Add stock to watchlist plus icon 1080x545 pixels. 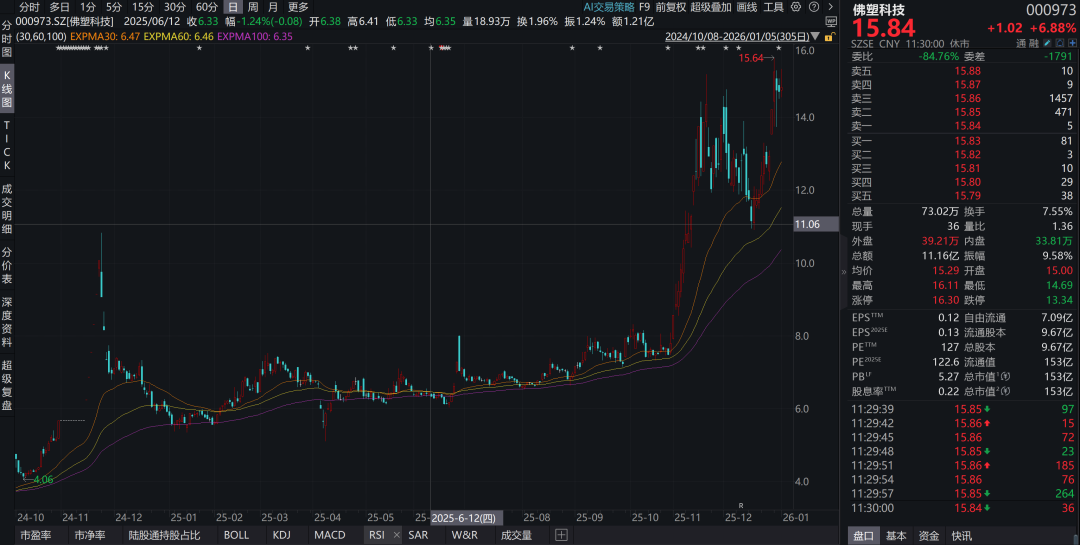(1072, 43)
